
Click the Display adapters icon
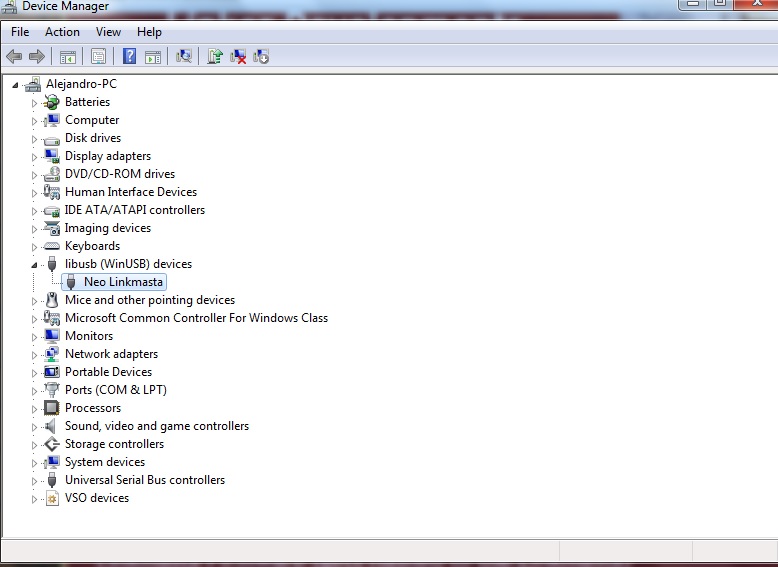click(x=52, y=156)
